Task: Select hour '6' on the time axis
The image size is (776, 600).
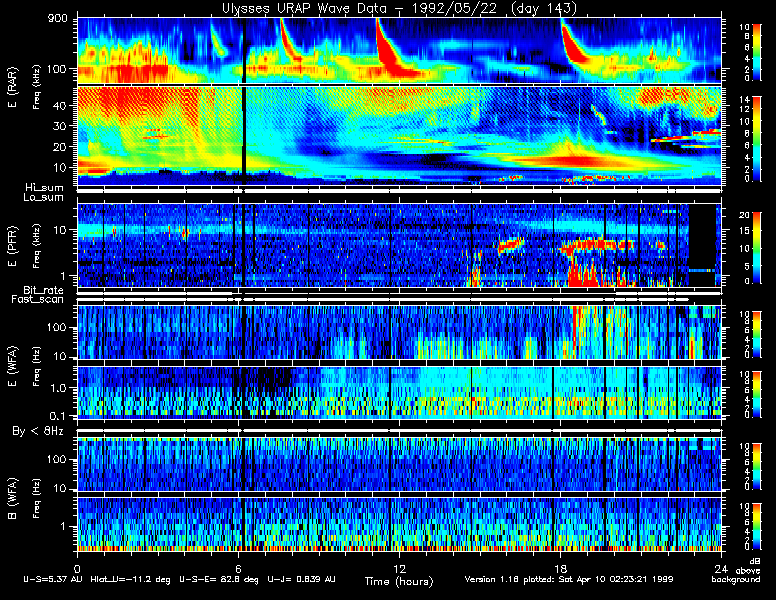Action: point(238,568)
